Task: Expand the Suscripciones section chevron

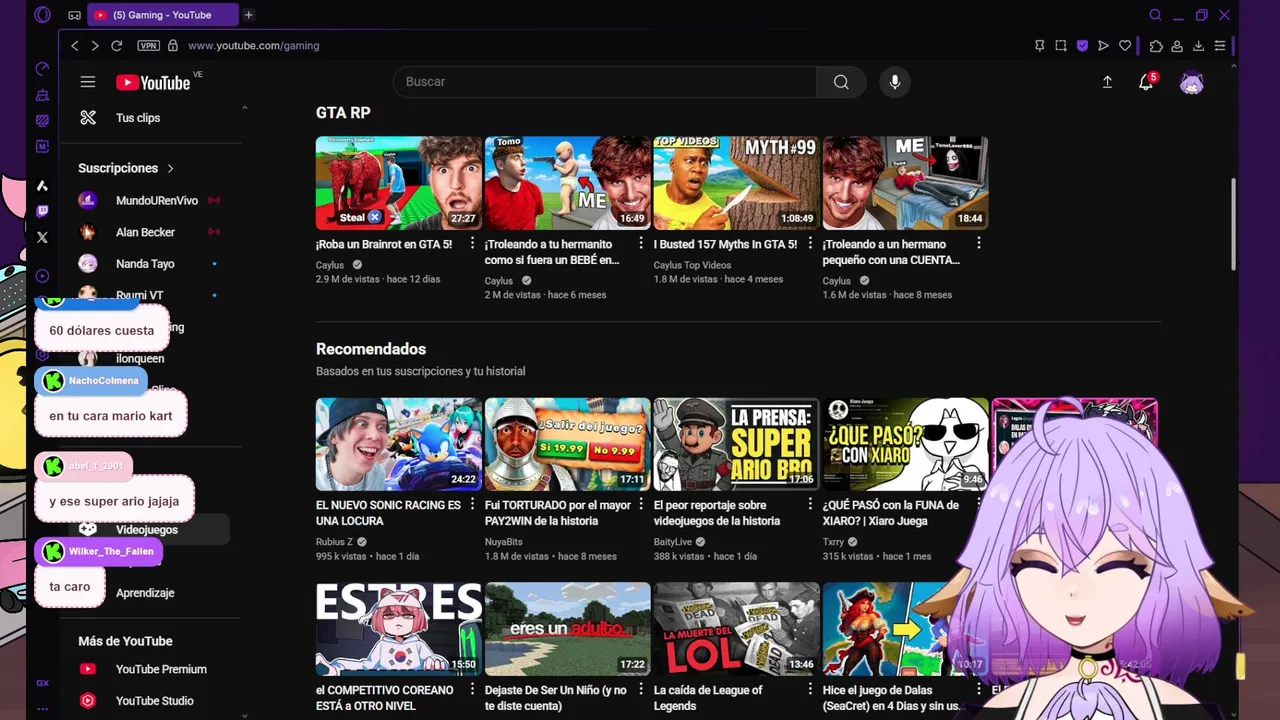Action: click(170, 168)
